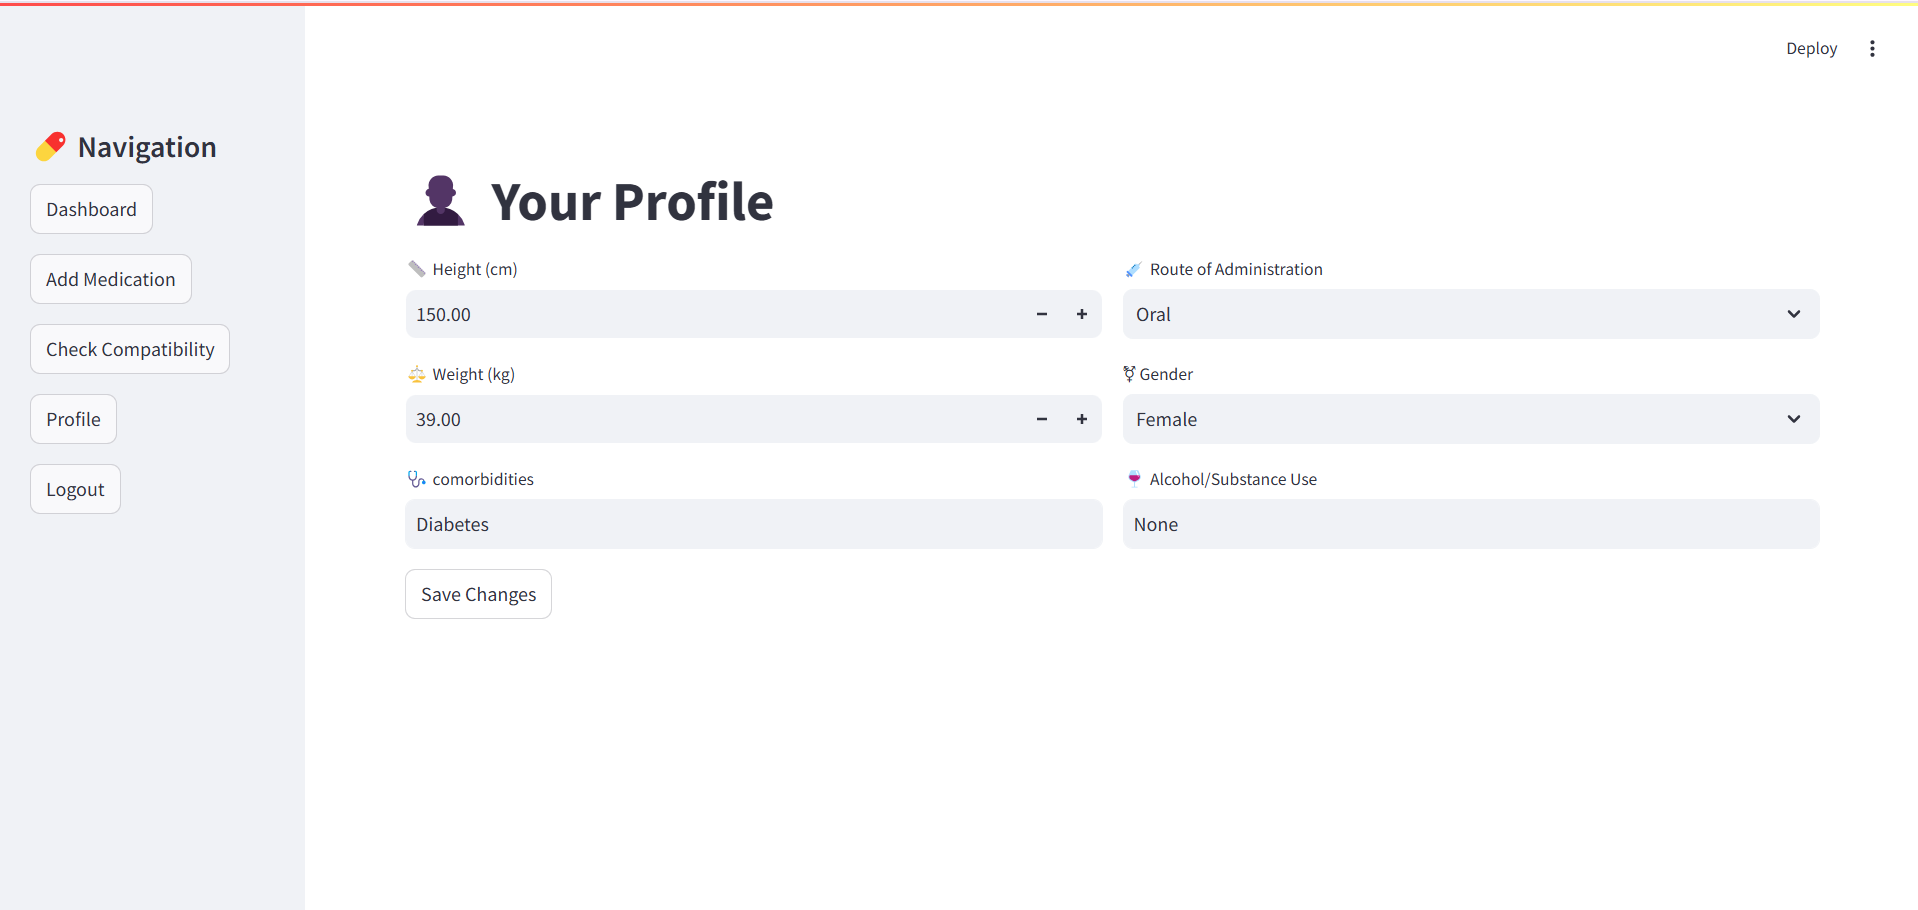Click the Deploy button
The height and width of the screenshot is (910, 1918).
1811,49
